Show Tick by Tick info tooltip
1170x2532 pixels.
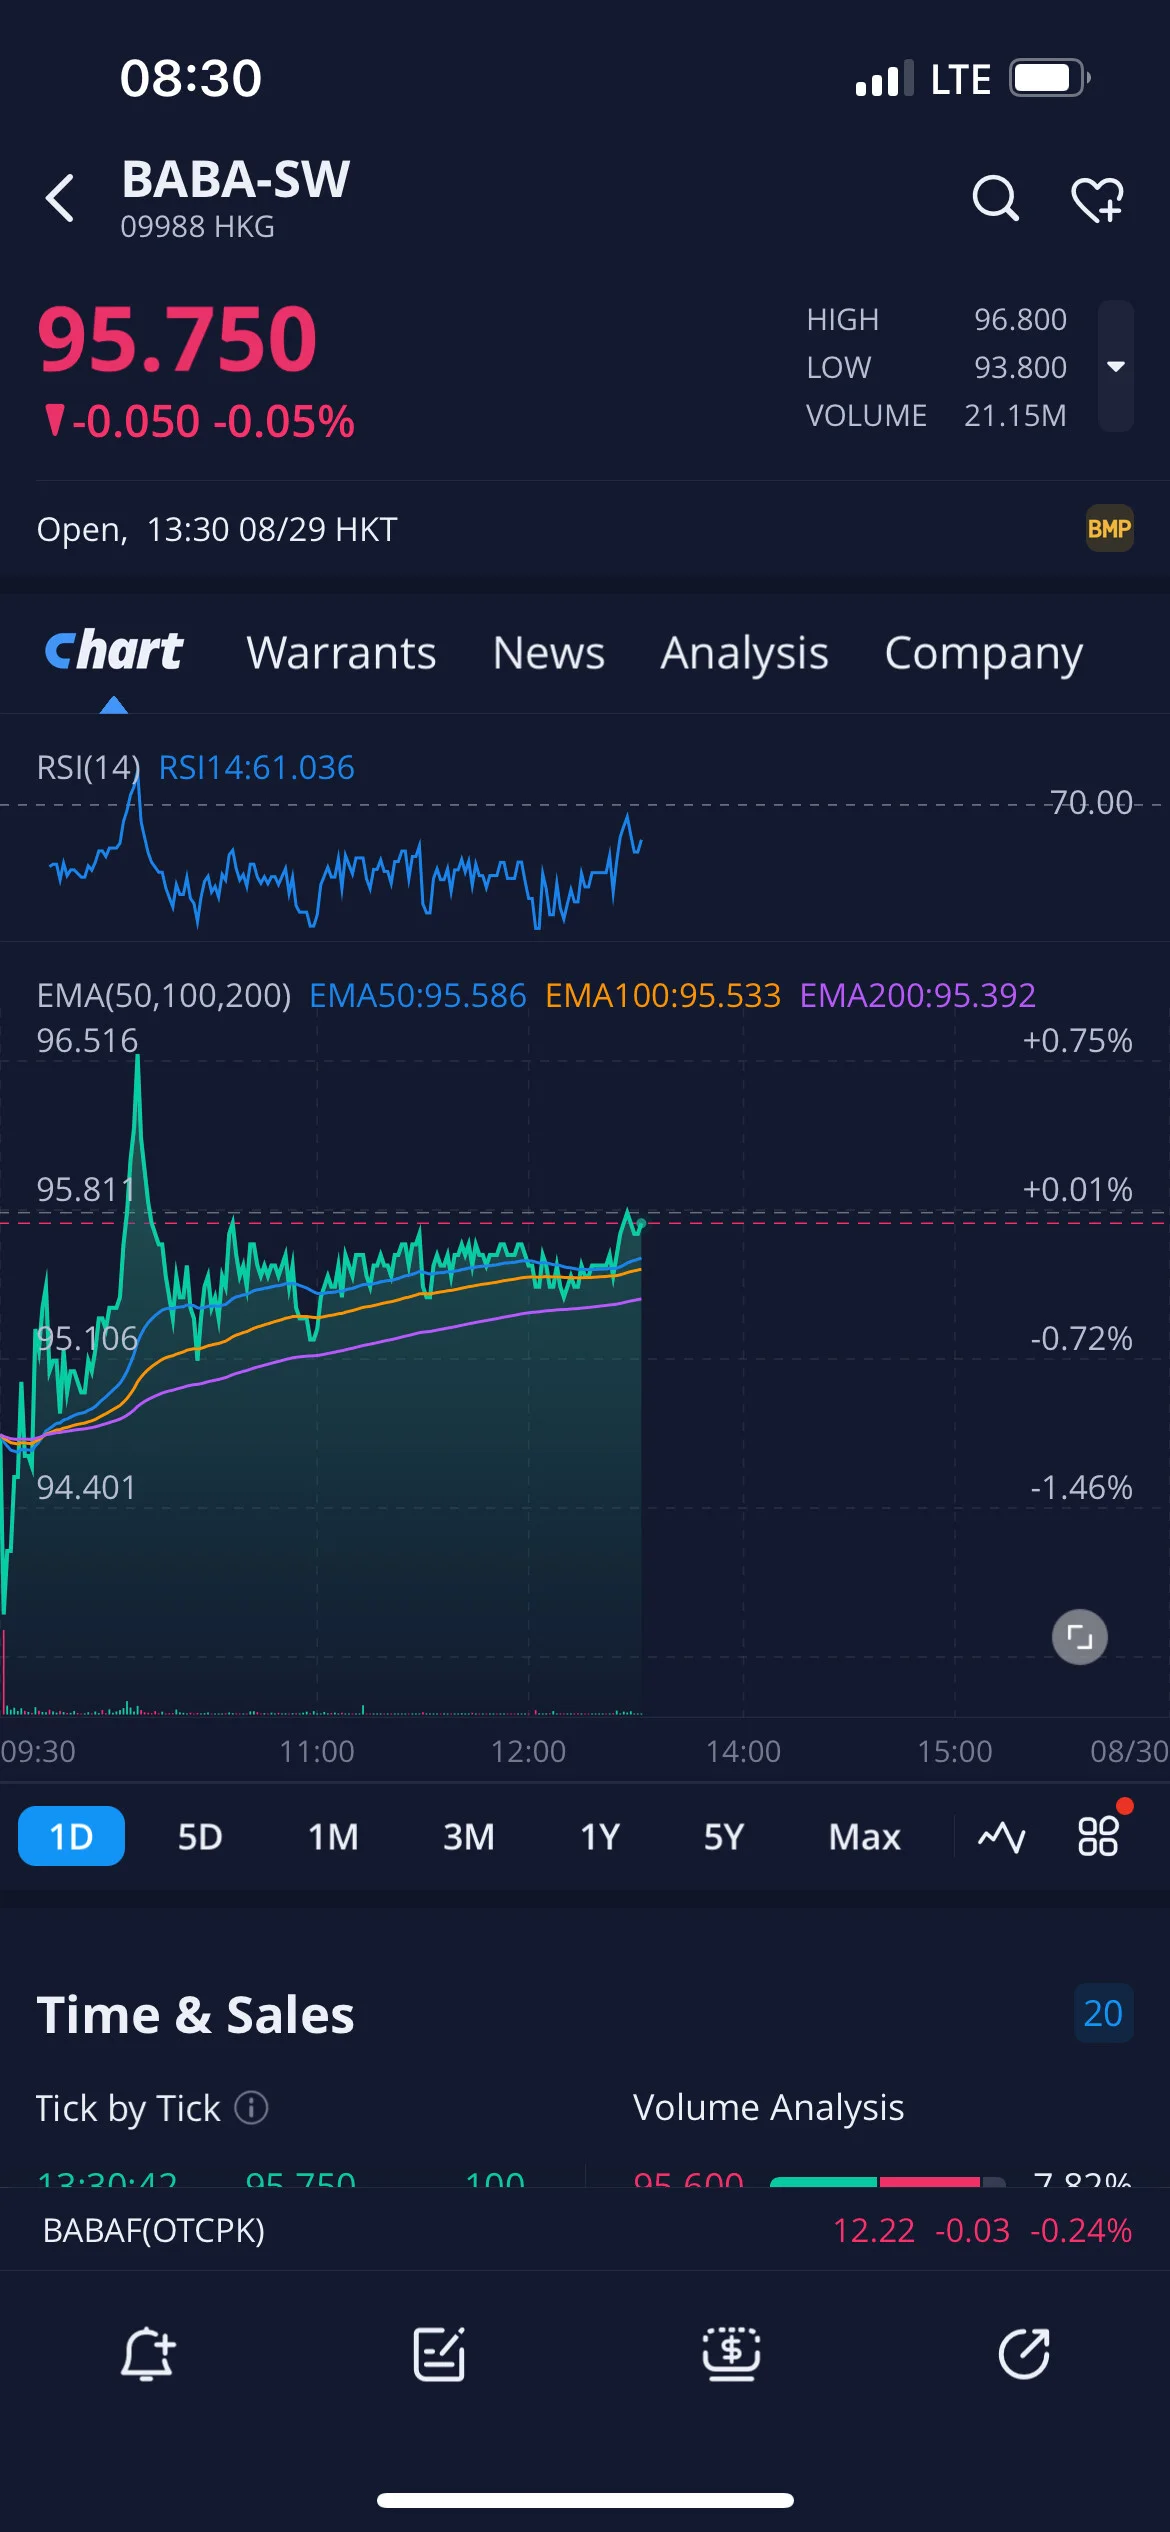point(251,2108)
